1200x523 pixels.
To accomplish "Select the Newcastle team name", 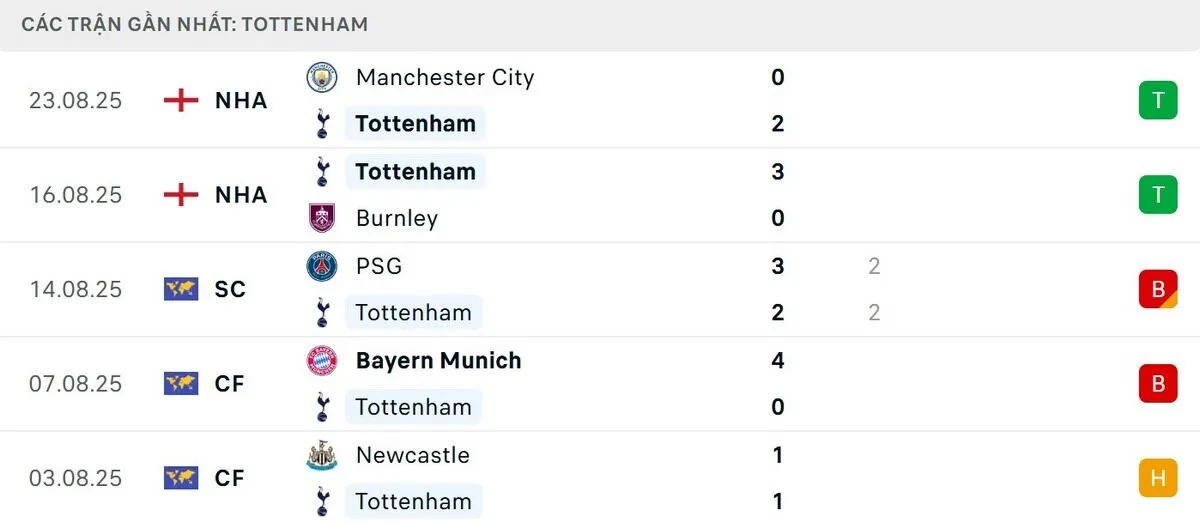I will (x=412, y=455).
